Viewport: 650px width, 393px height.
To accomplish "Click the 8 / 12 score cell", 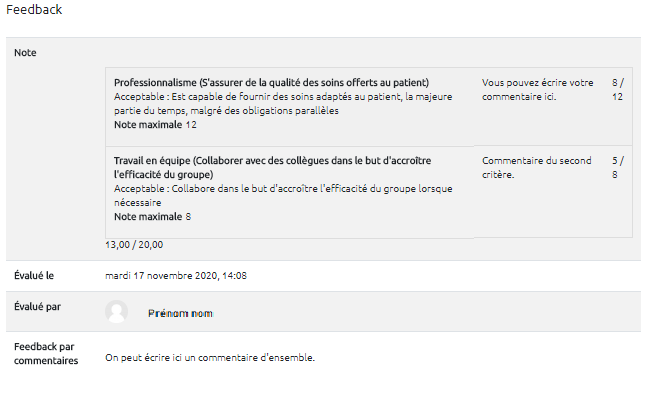I will click(x=618, y=90).
